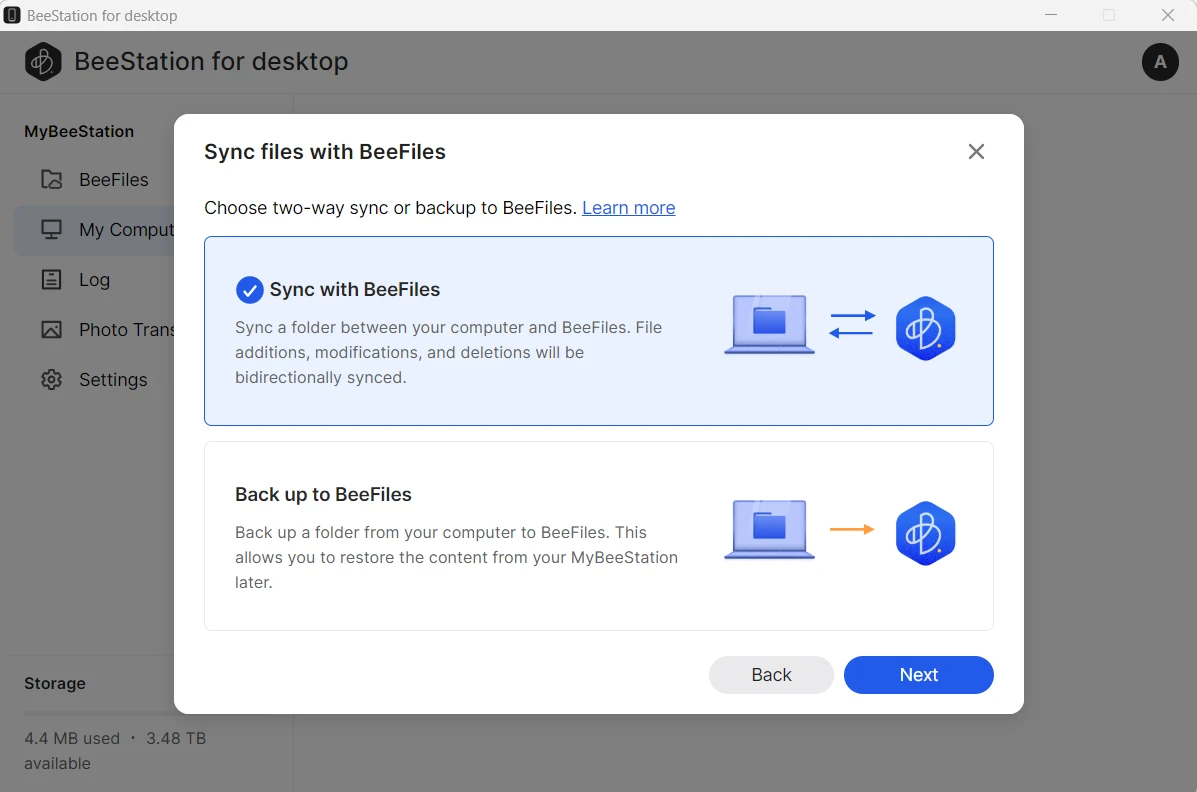Click the BeeStation logo in the header
Screen dimensions: 1197x792
click(43, 62)
